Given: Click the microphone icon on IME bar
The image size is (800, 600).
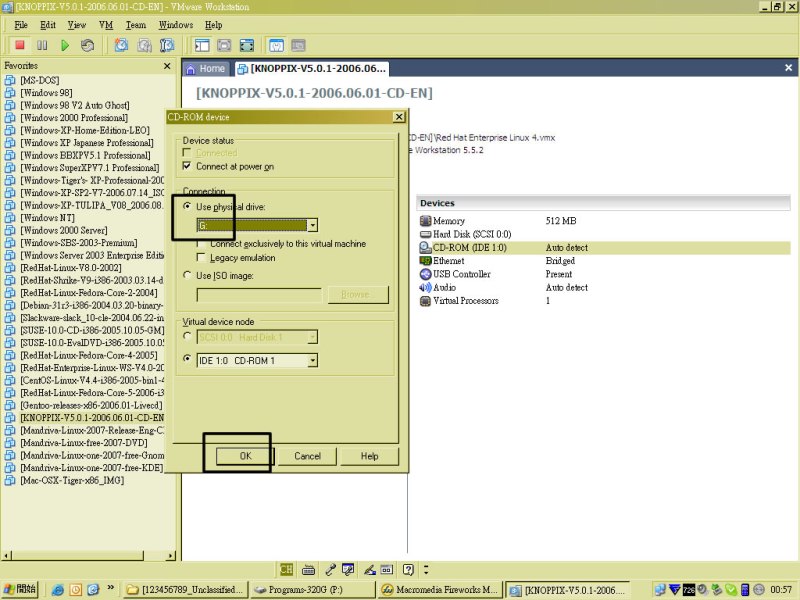Looking at the screenshot, I should coord(330,569).
